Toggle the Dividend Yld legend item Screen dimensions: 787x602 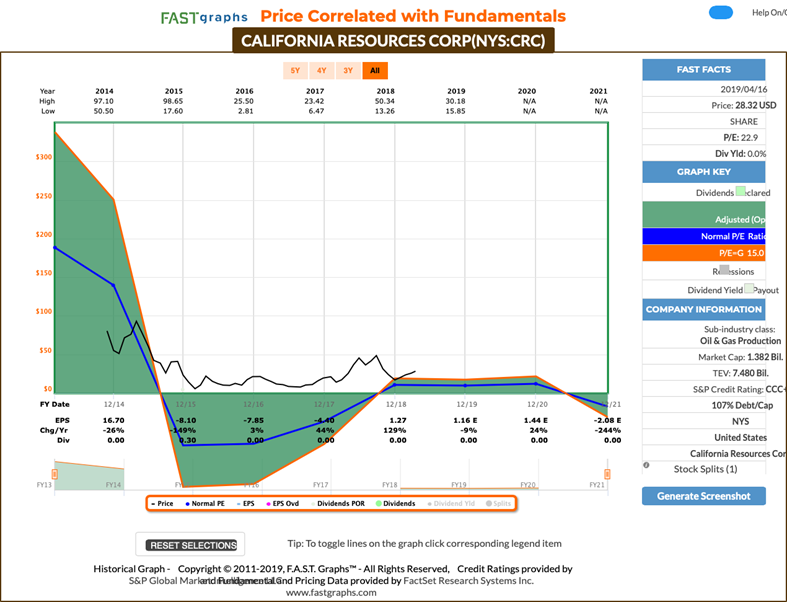(x=451, y=504)
